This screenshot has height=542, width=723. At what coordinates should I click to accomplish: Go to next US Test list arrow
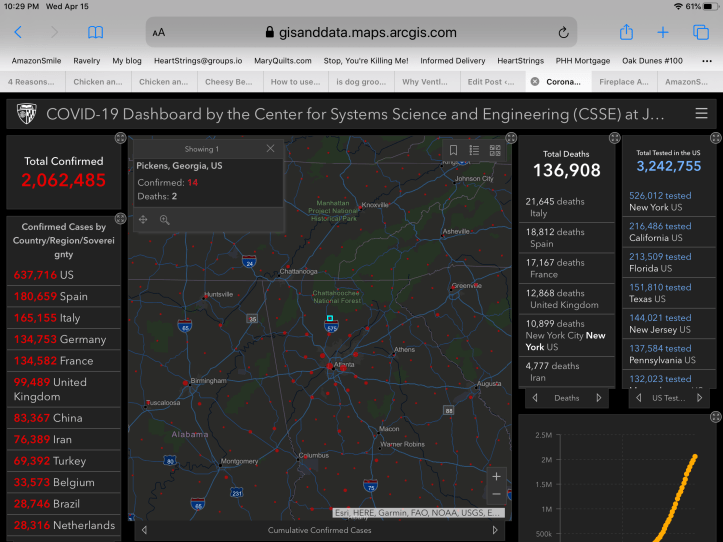click(699, 398)
